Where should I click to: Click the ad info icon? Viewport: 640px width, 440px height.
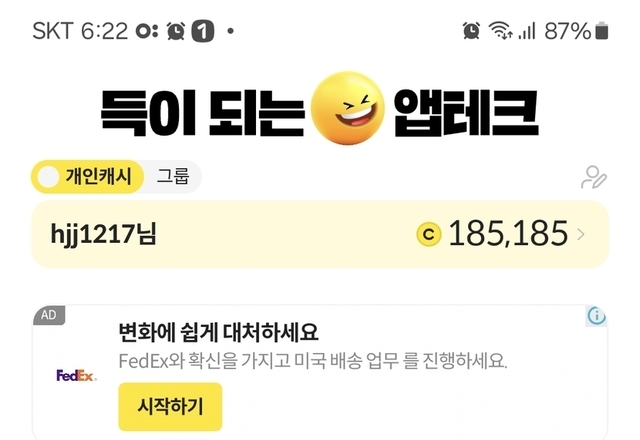click(x=597, y=316)
